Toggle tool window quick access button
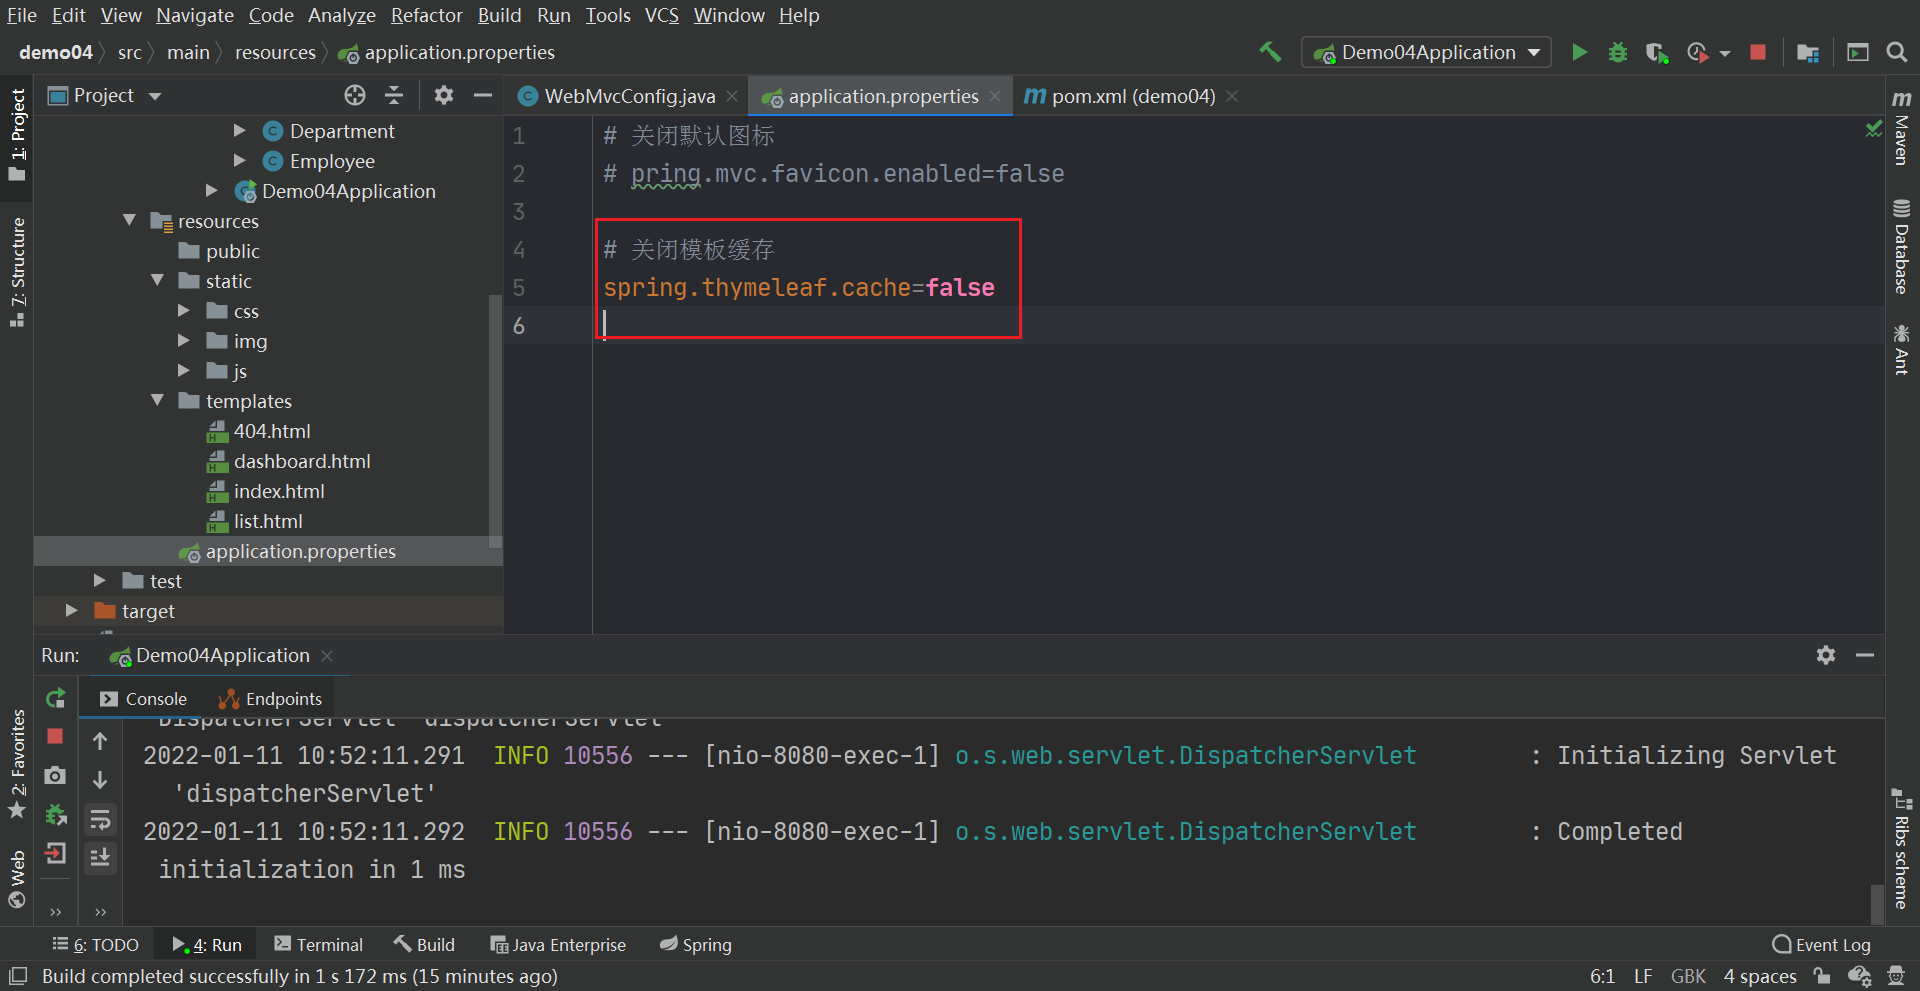 (x=18, y=976)
